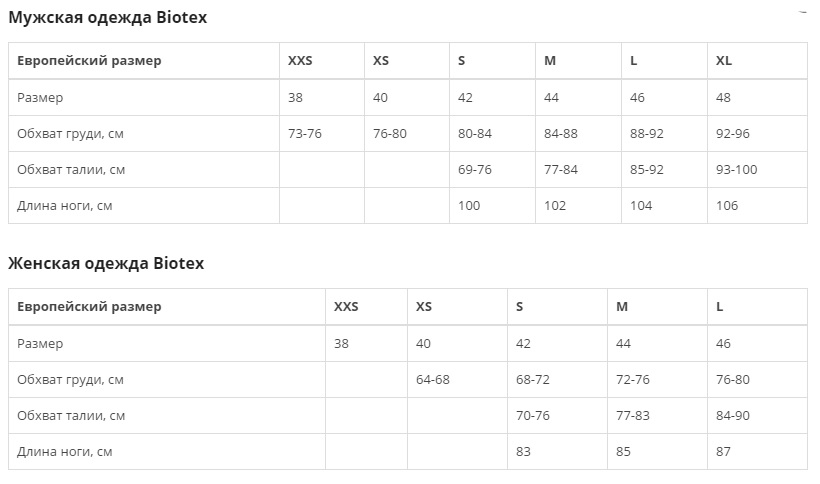
Task: Select the 92-96 chest measurement cell
Action: coord(734,134)
